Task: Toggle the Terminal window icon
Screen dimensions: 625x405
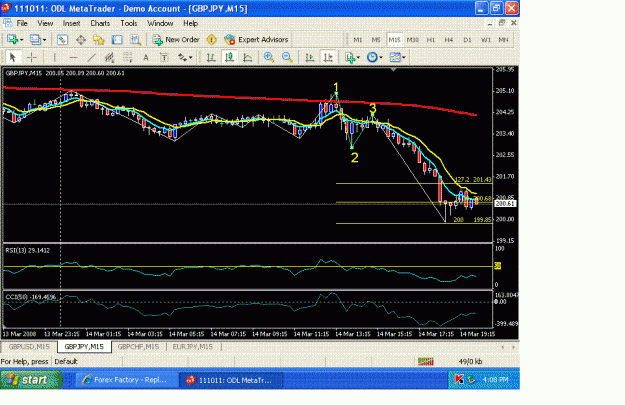Action: (117, 39)
